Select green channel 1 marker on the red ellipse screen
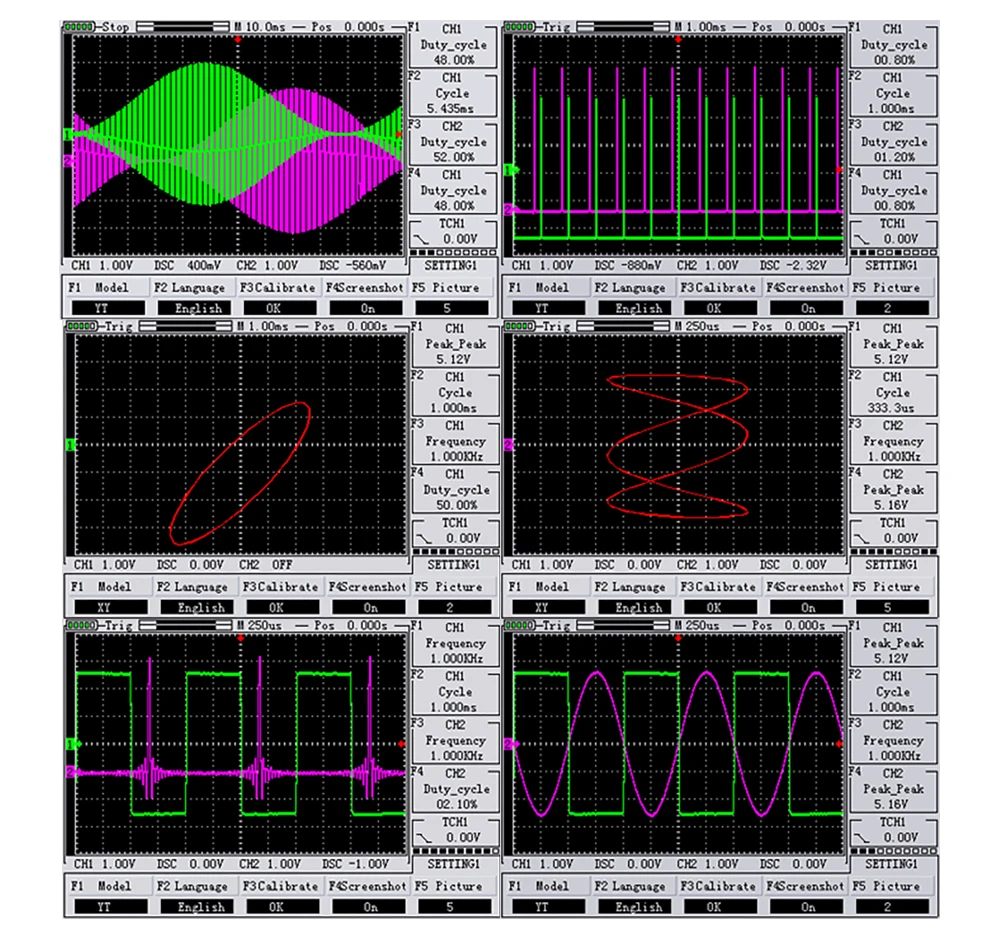 71,444
